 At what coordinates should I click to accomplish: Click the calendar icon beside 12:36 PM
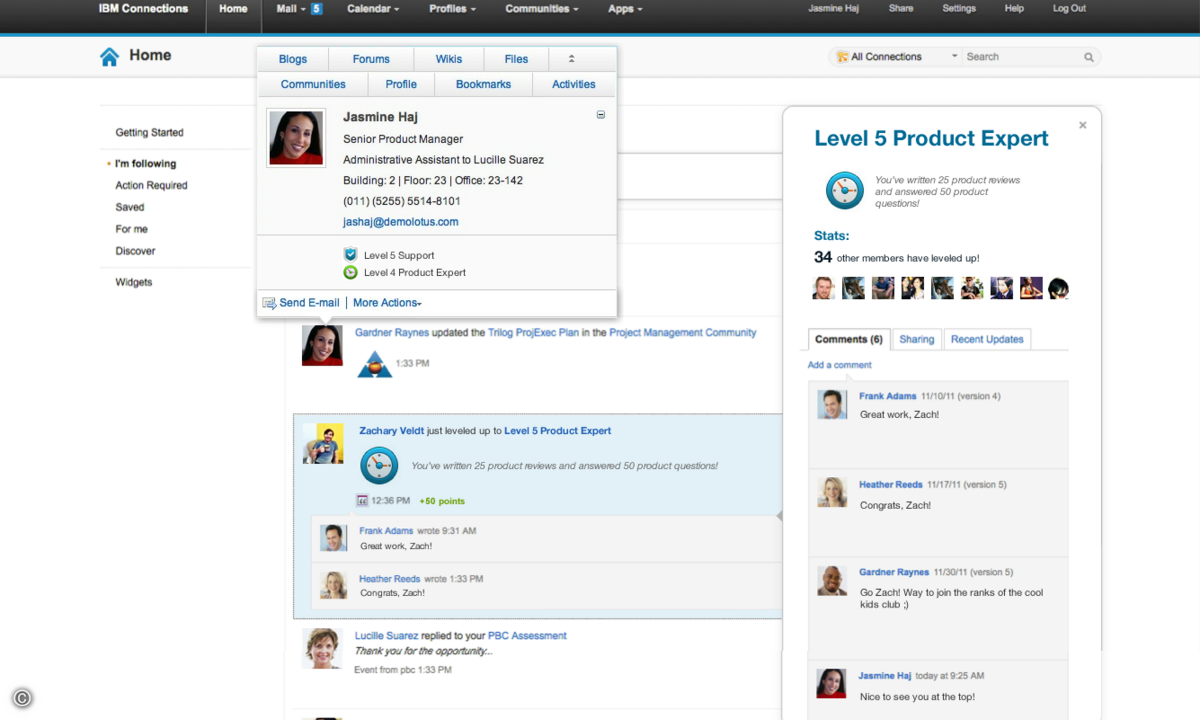[x=362, y=500]
